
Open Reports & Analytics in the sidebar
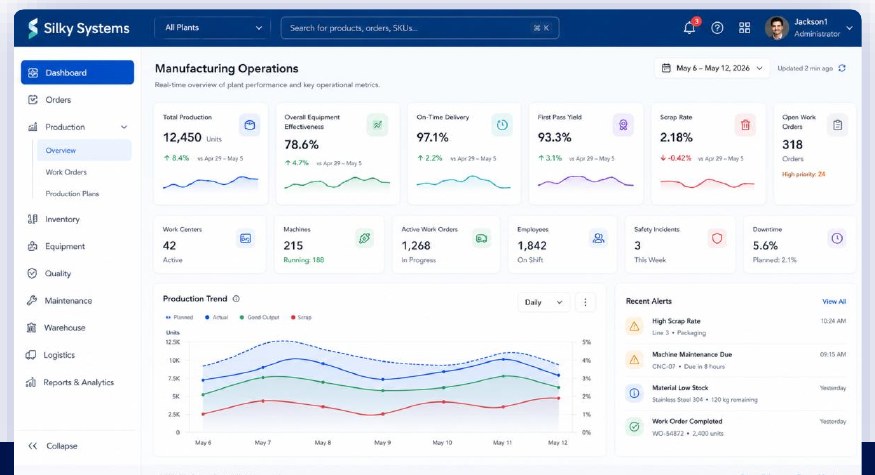tap(78, 382)
